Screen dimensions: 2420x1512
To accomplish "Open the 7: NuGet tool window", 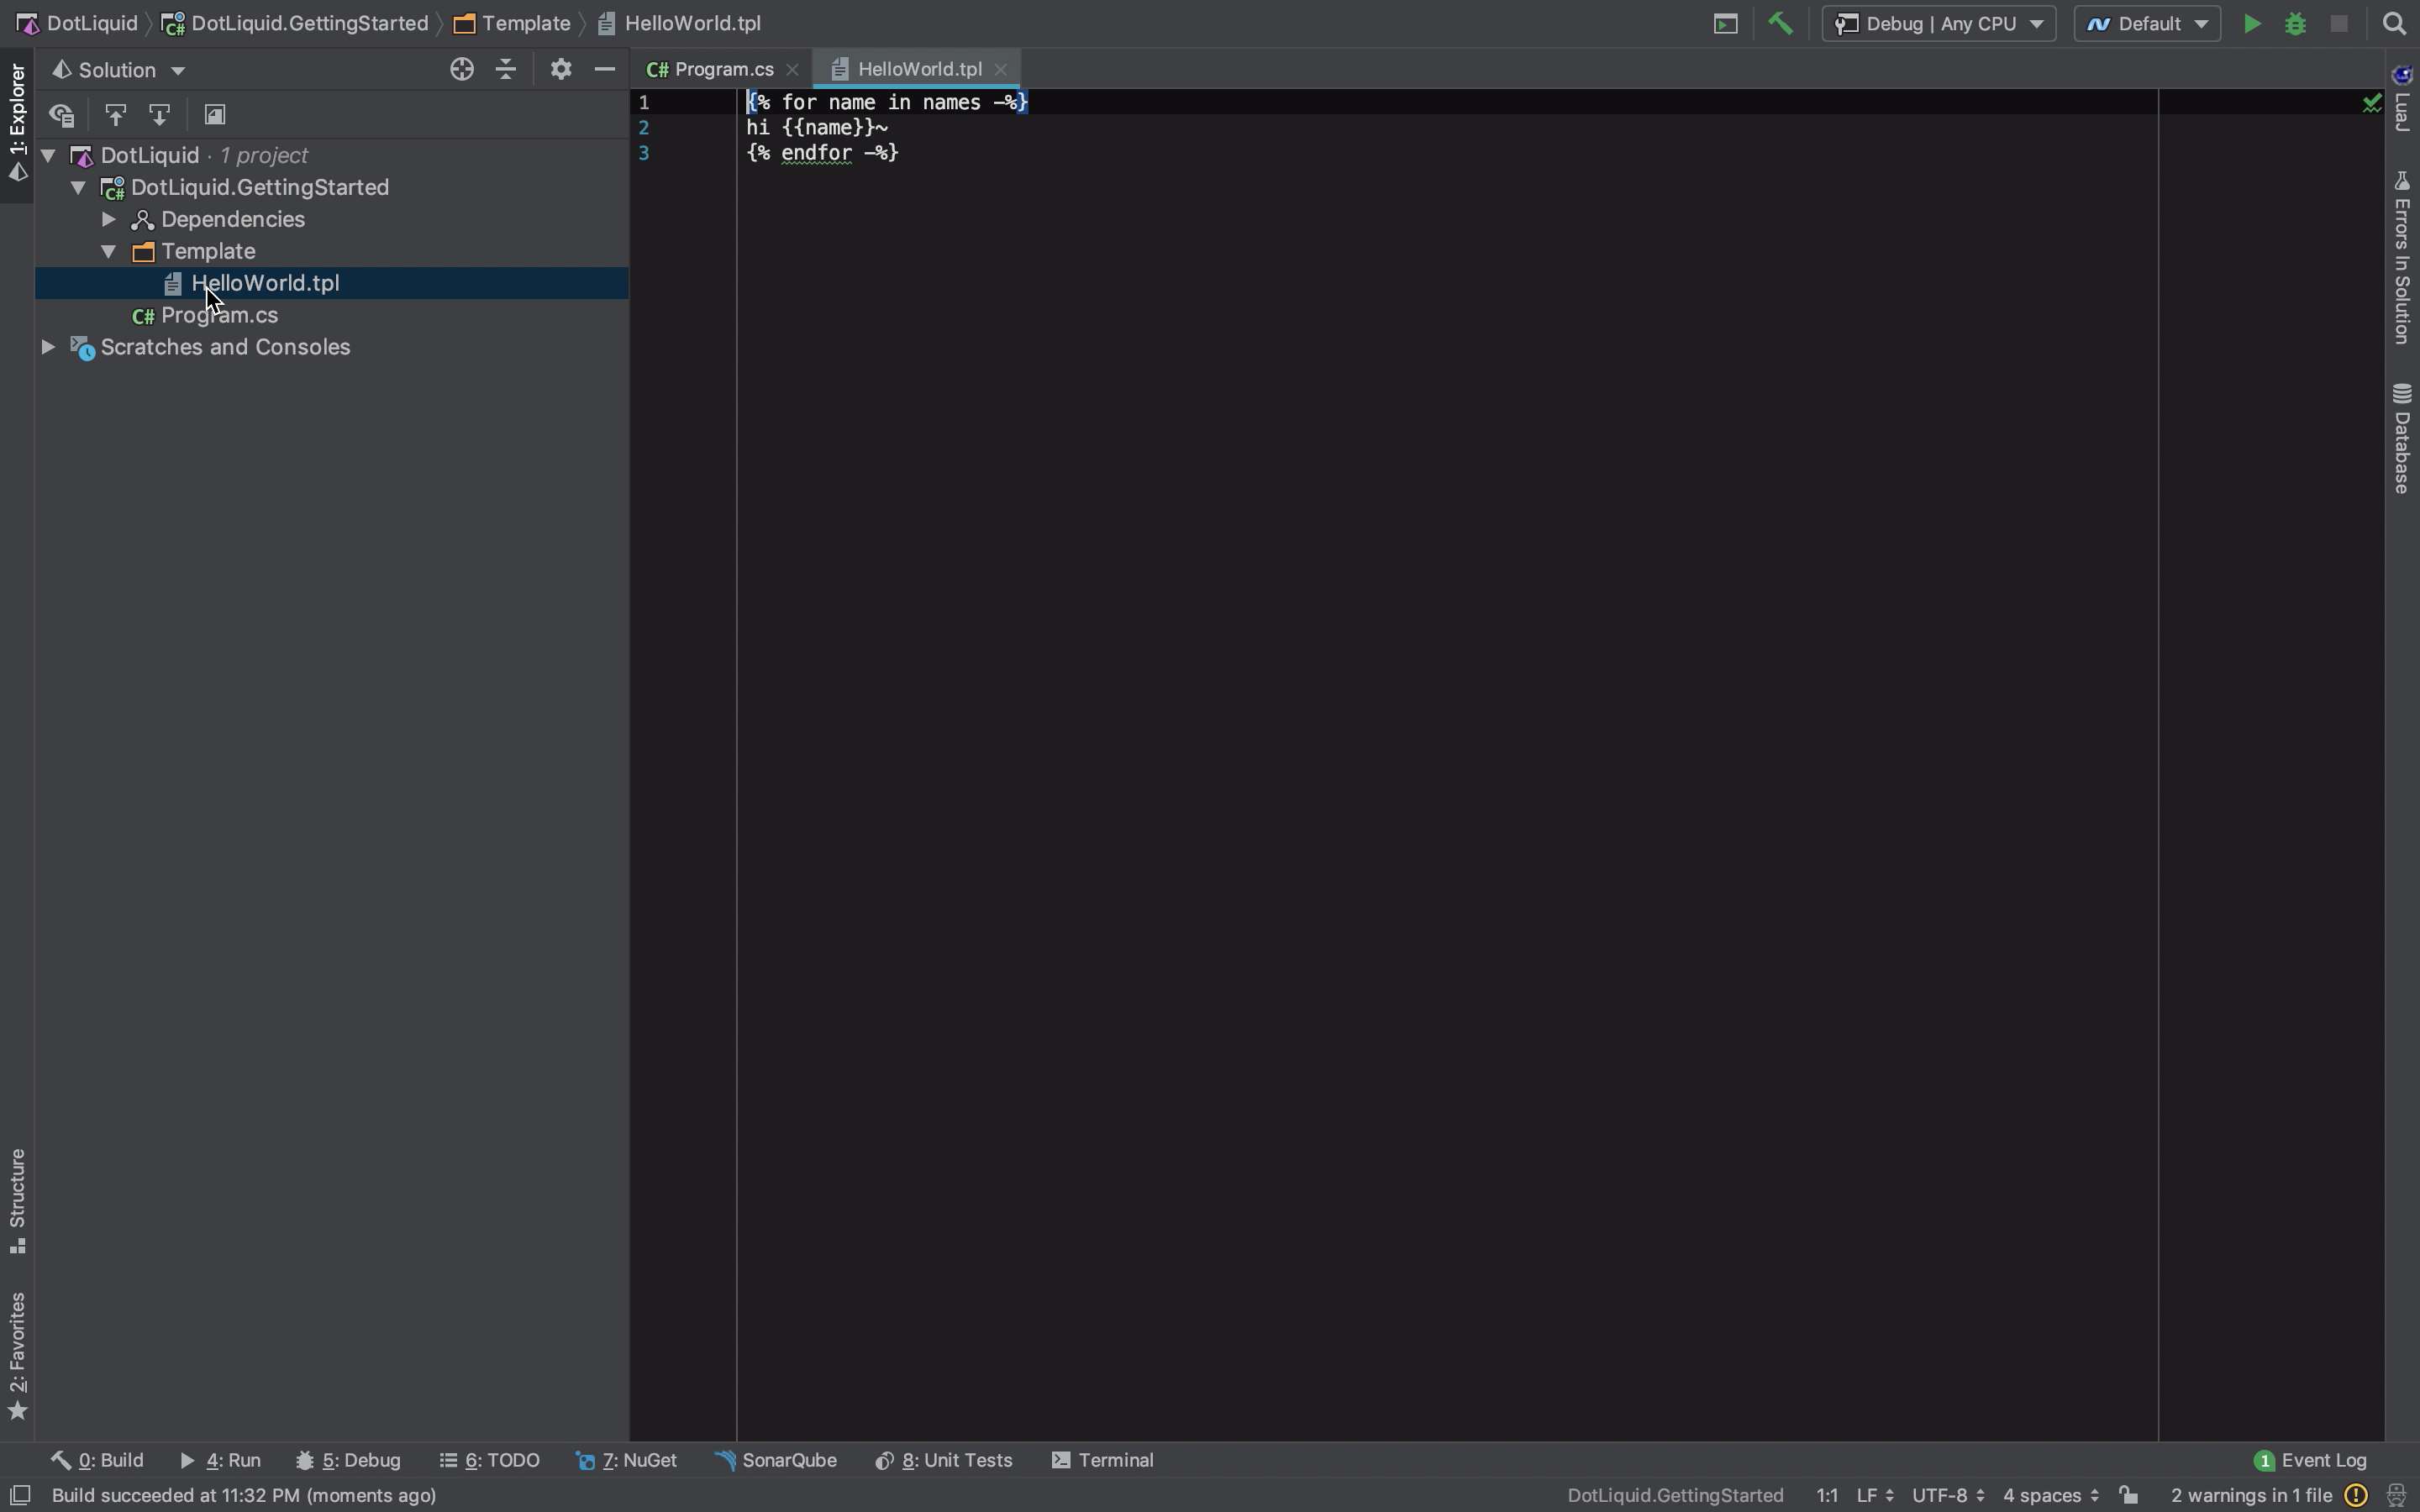I will click(x=627, y=1460).
